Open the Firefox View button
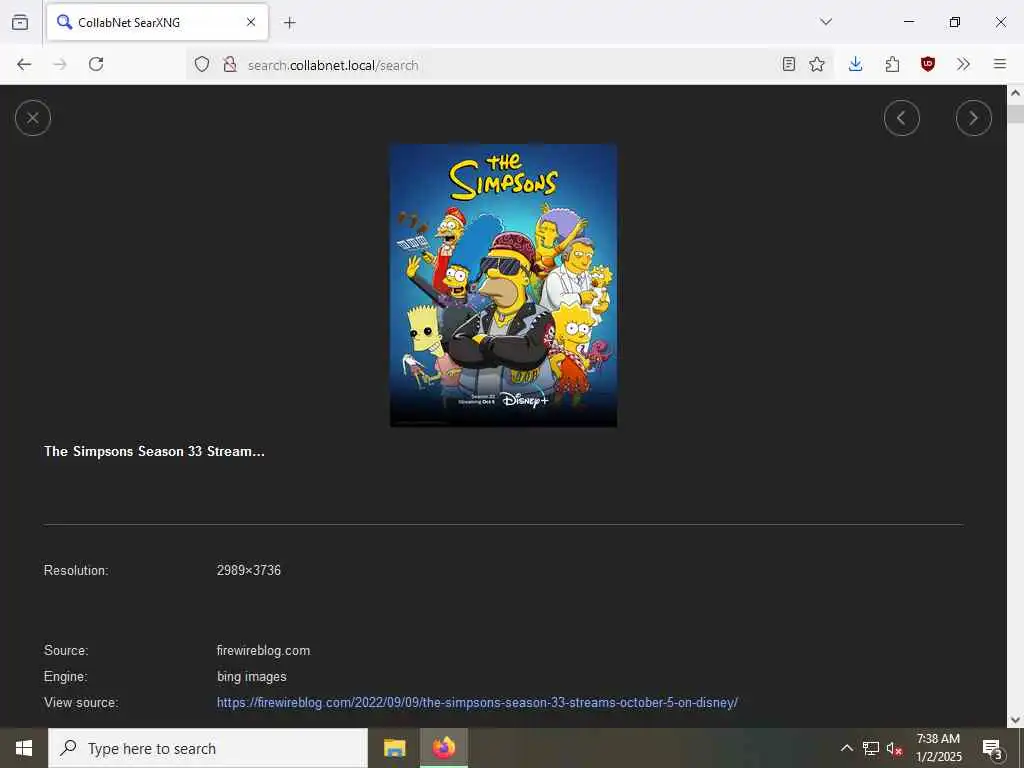This screenshot has width=1024, height=768. point(20,22)
